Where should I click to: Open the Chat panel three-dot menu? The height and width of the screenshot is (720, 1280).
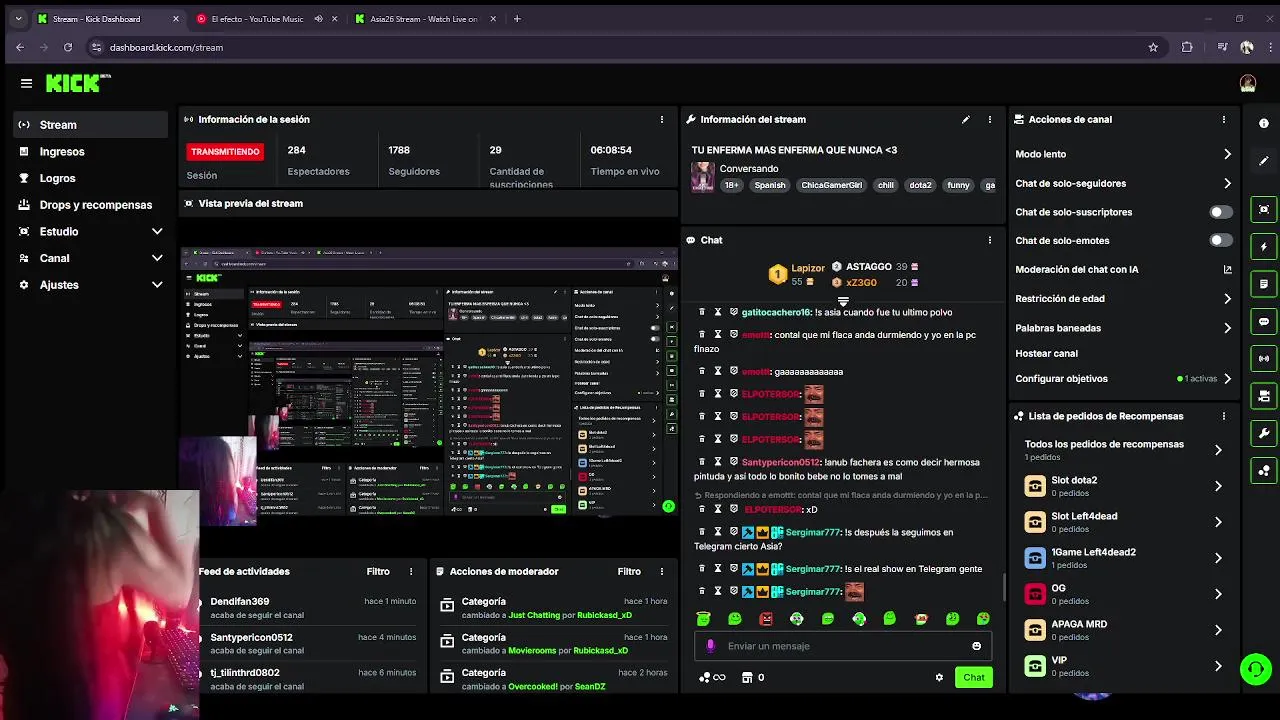pos(990,240)
